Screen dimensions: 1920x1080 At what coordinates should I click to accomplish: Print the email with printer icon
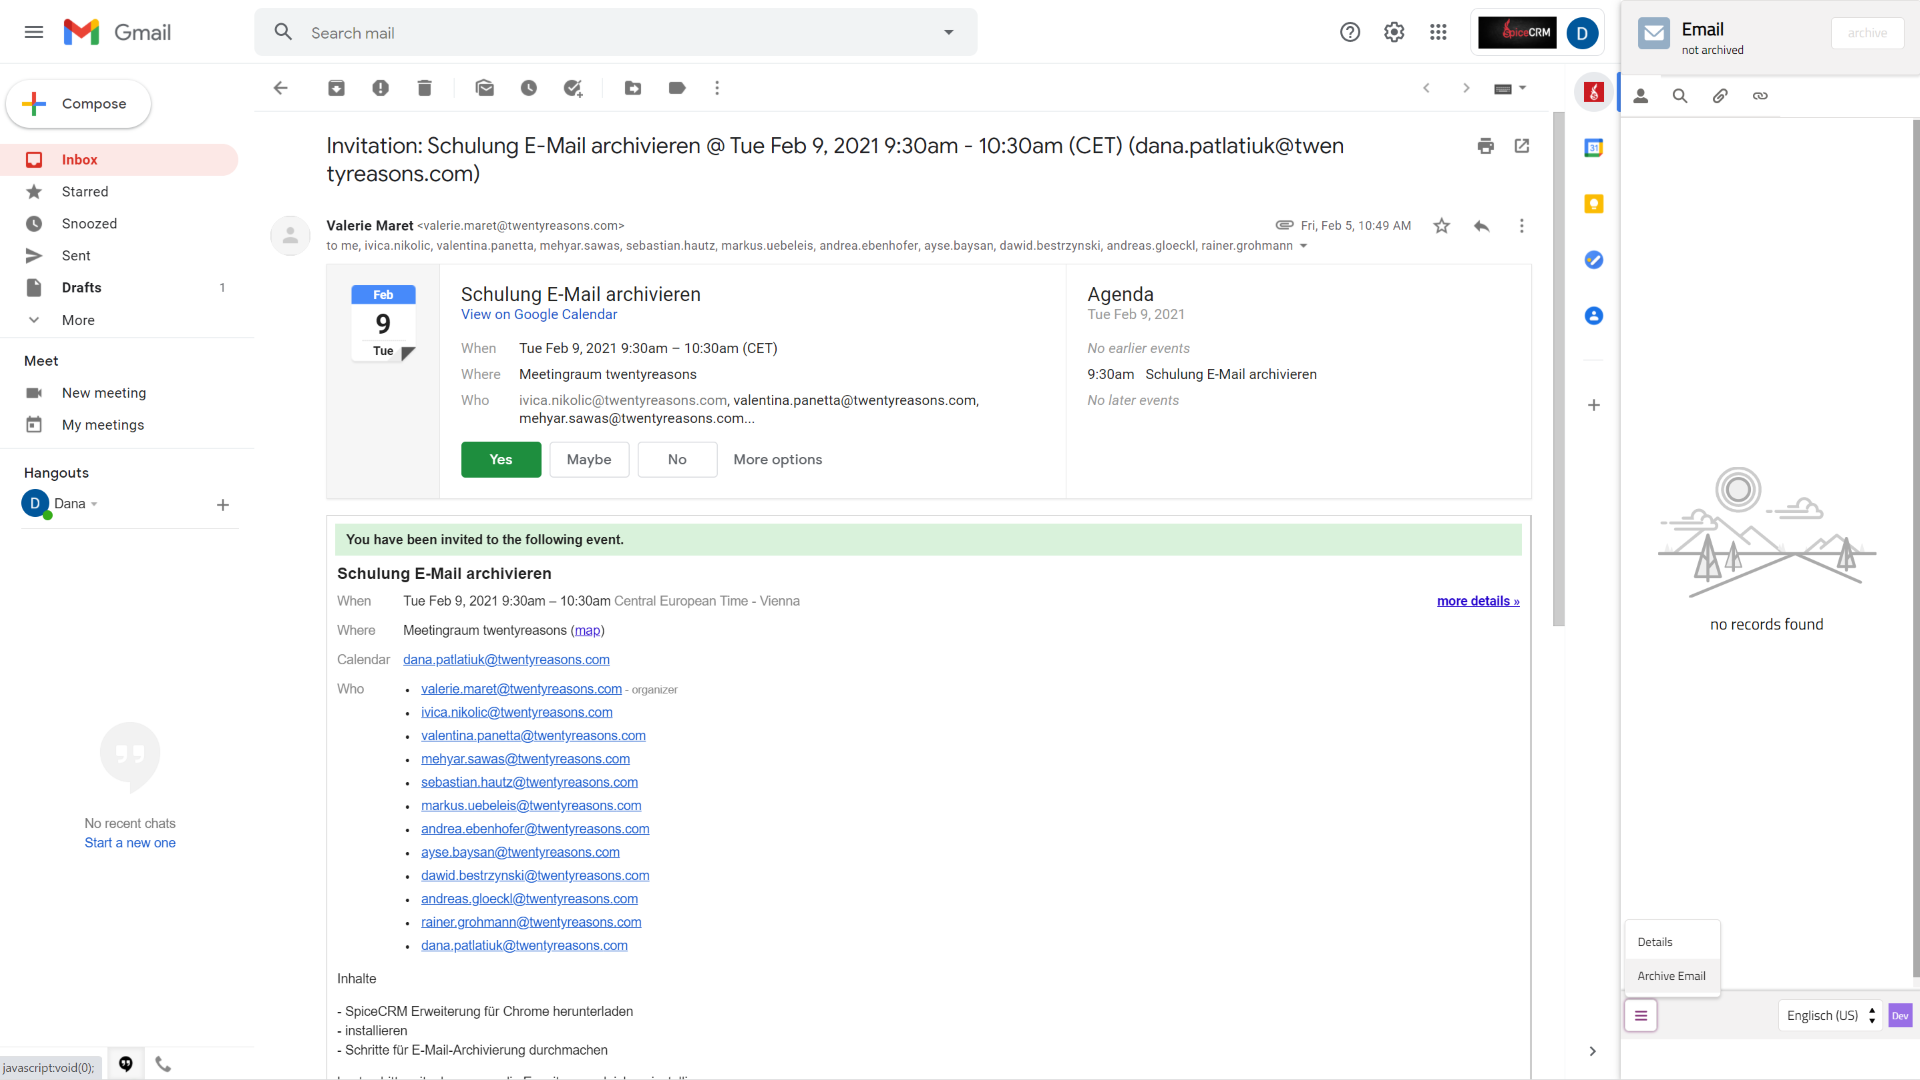(1485, 146)
